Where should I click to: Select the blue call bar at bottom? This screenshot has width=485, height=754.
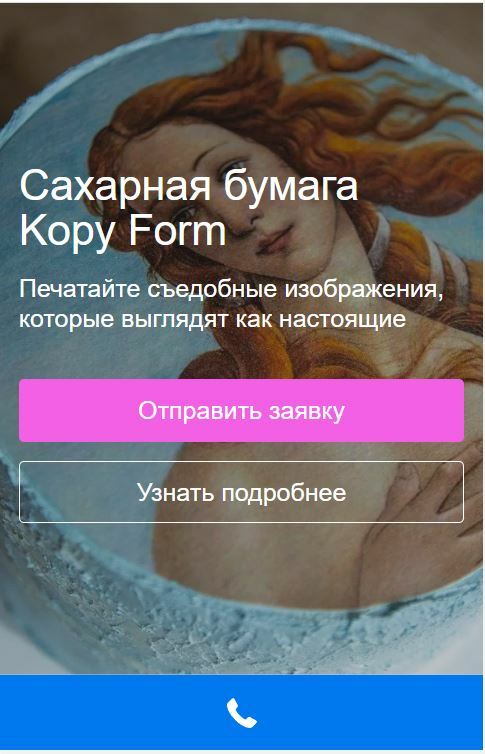point(241,712)
